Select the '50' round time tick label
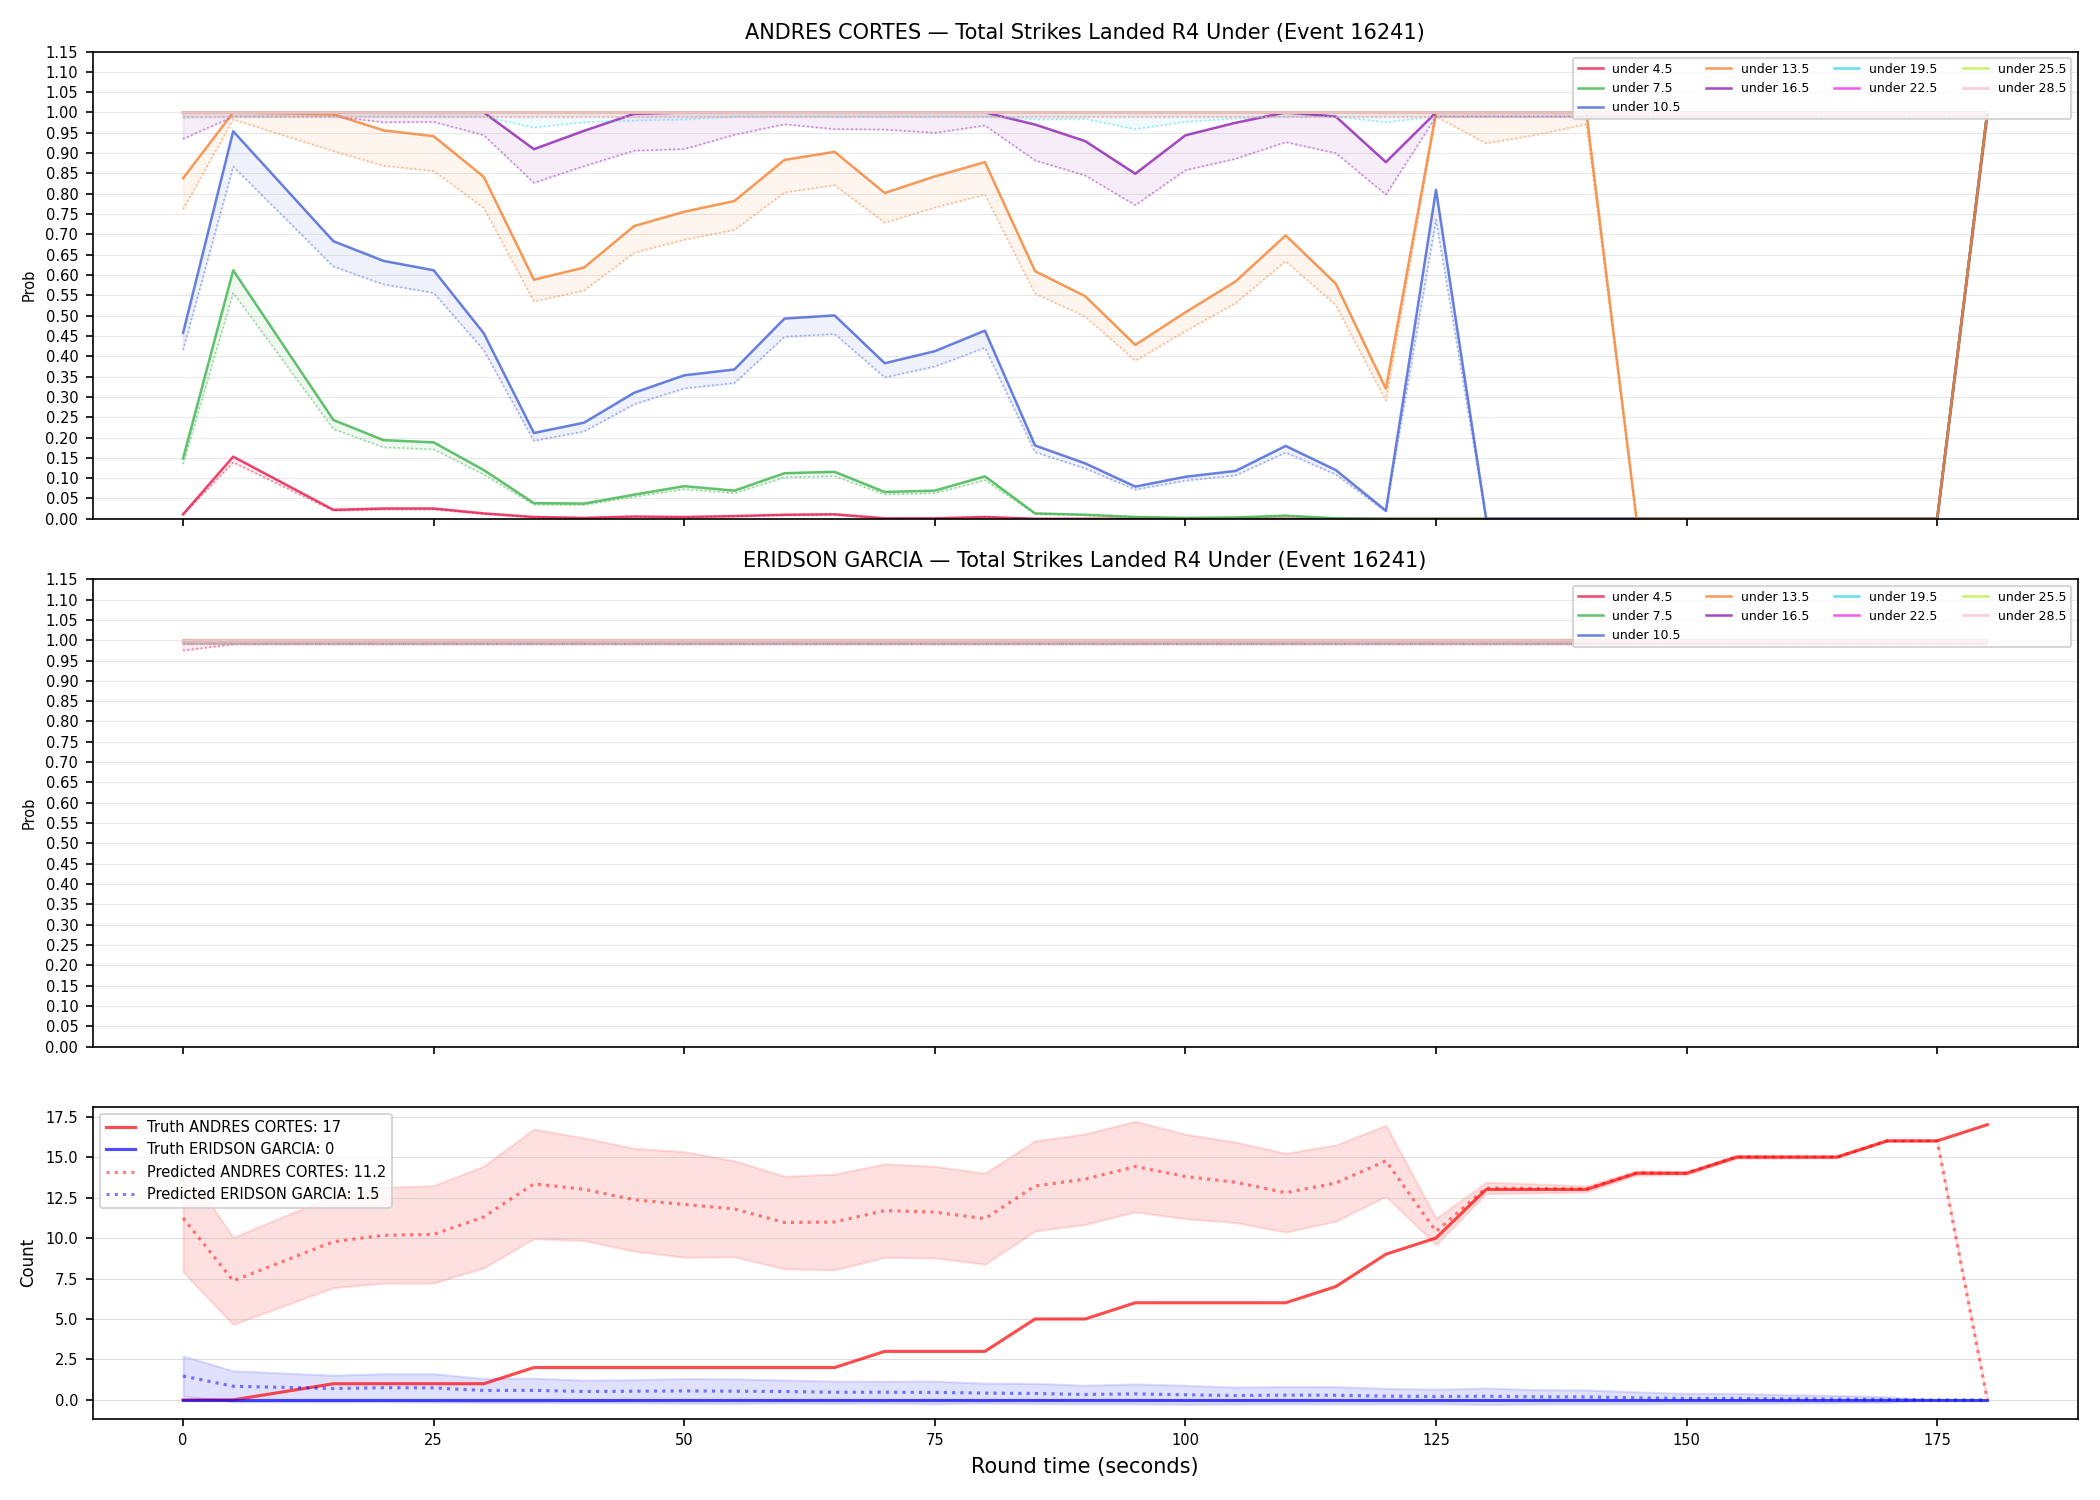The width and height of the screenshot is (2100, 1500). pyautogui.click(x=683, y=1440)
